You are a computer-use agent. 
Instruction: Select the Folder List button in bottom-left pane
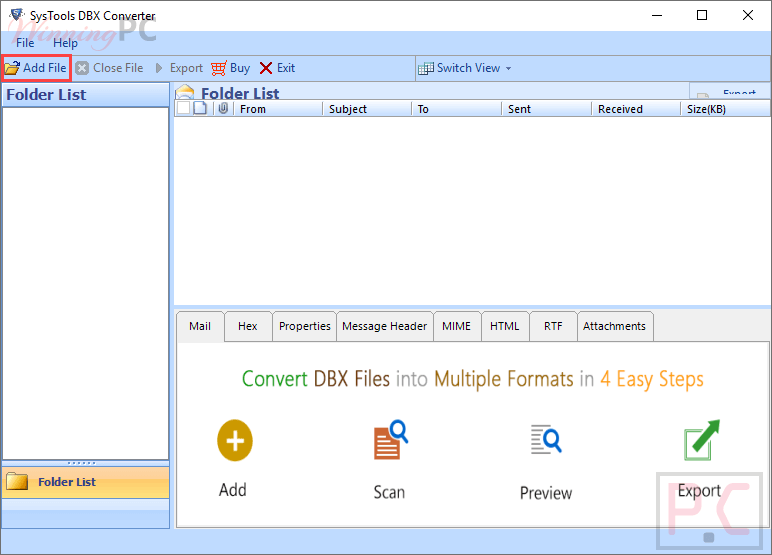[x=85, y=482]
